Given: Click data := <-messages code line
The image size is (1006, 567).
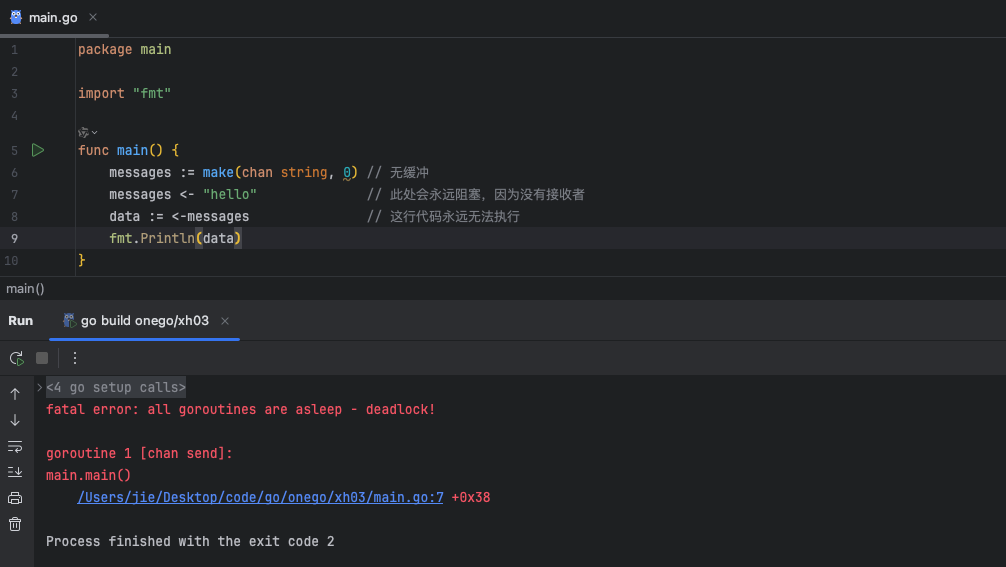Looking at the screenshot, I should (x=179, y=217).
